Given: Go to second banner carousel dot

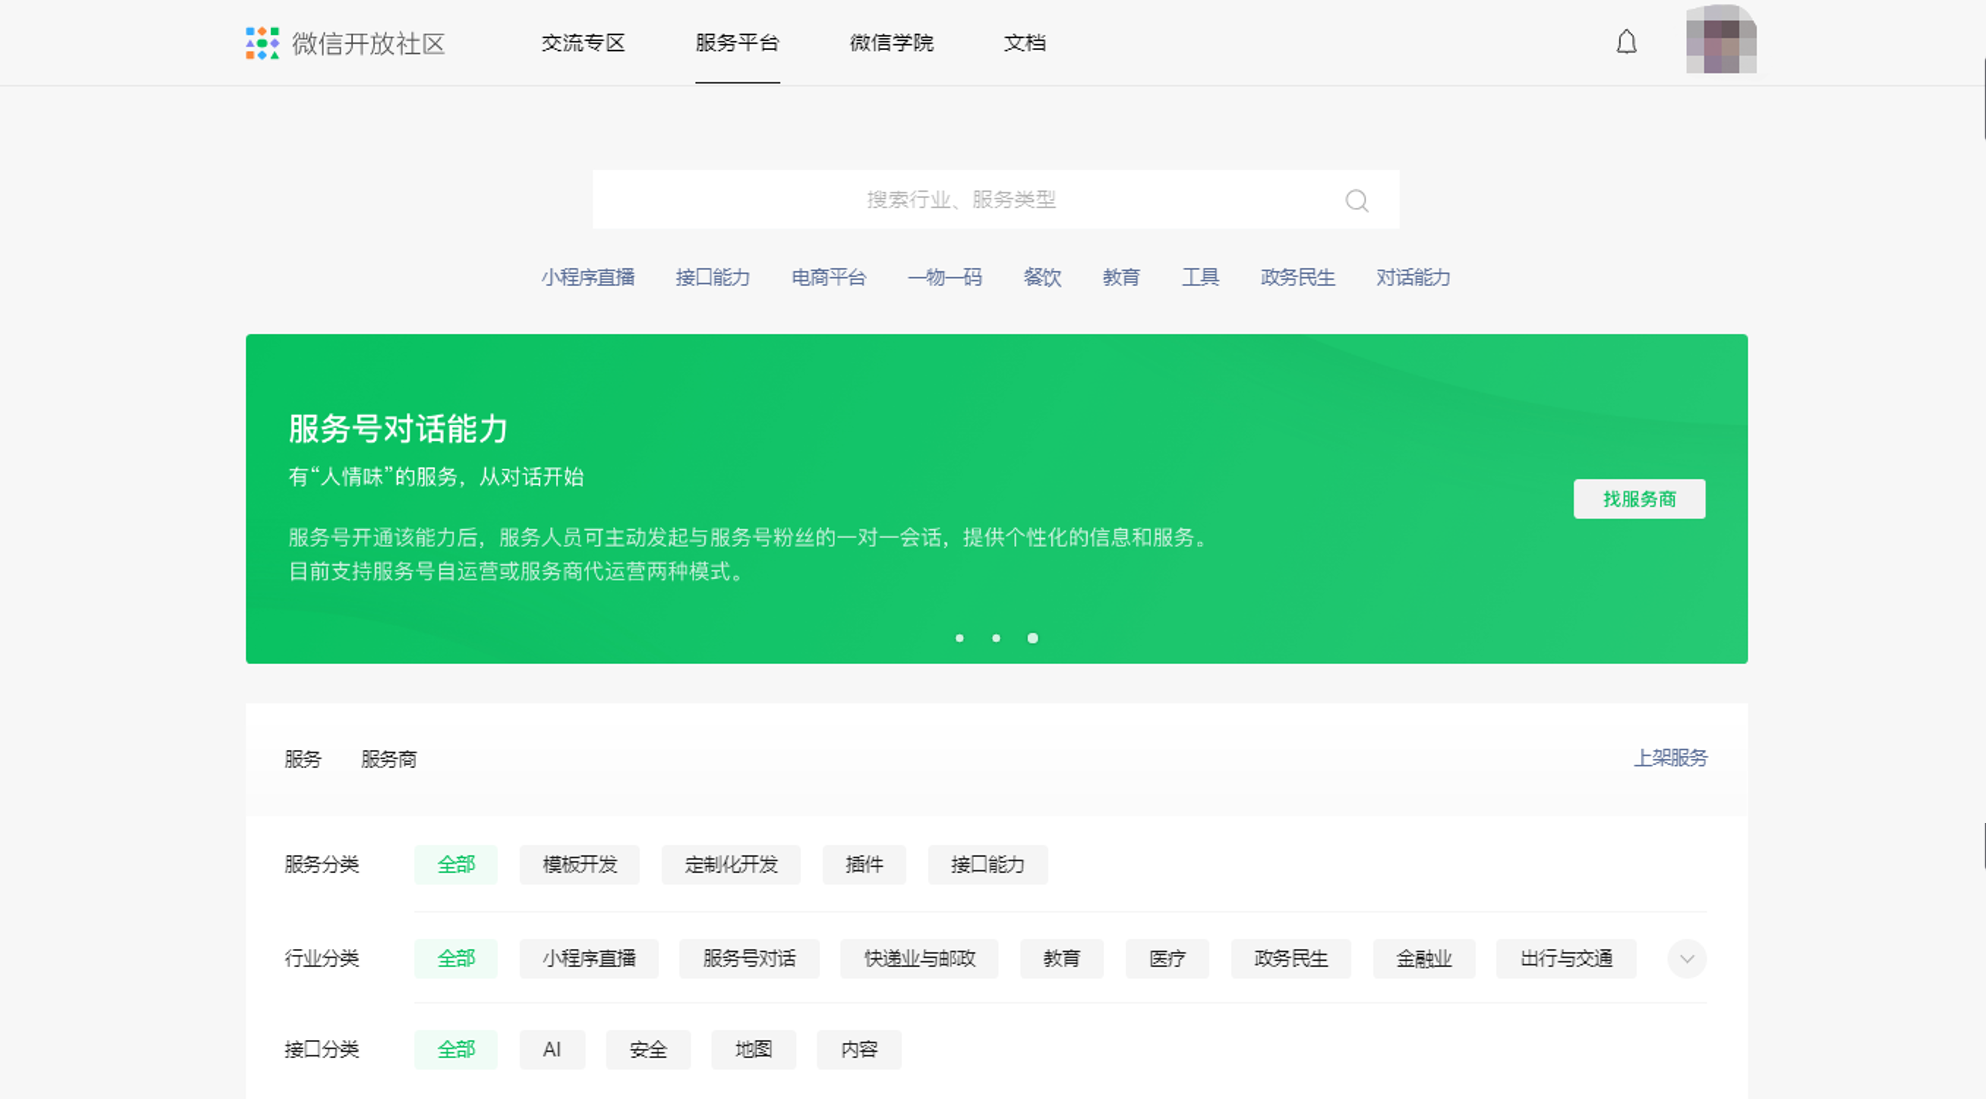Looking at the screenshot, I should [996, 638].
